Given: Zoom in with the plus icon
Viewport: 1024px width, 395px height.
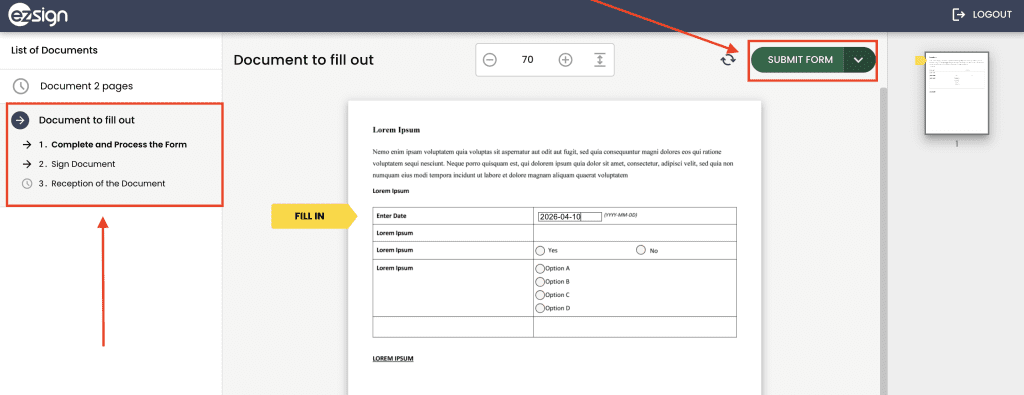Looking at the screenshot, I should pos(566,60).
